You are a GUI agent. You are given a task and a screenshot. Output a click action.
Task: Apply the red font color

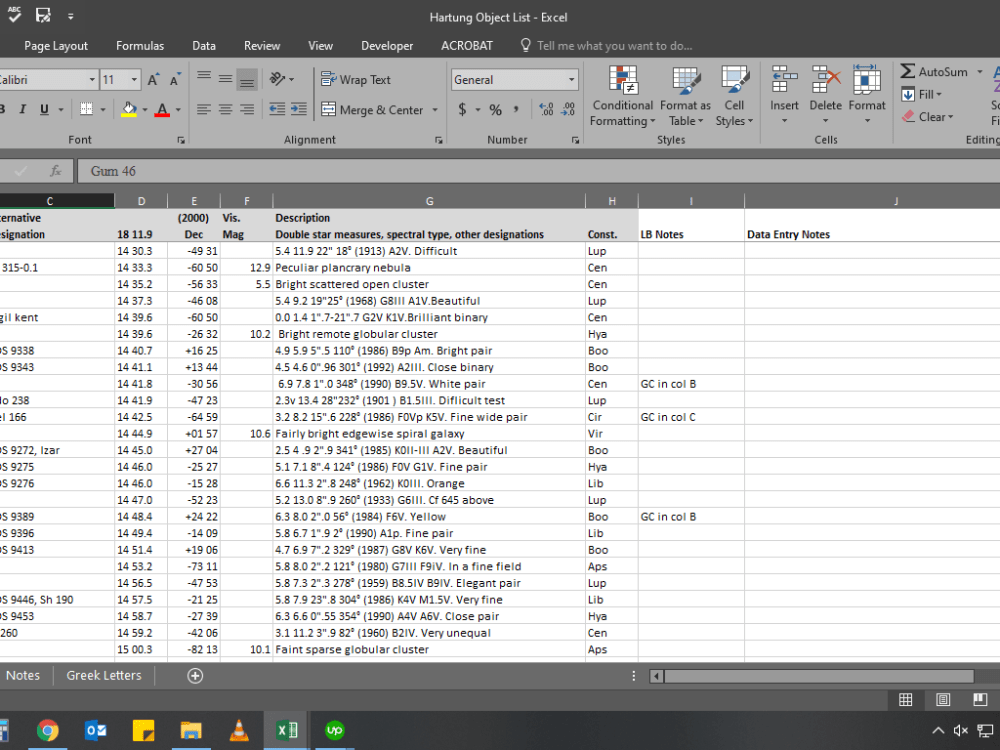pyautogui.click(x=162, y=110)
